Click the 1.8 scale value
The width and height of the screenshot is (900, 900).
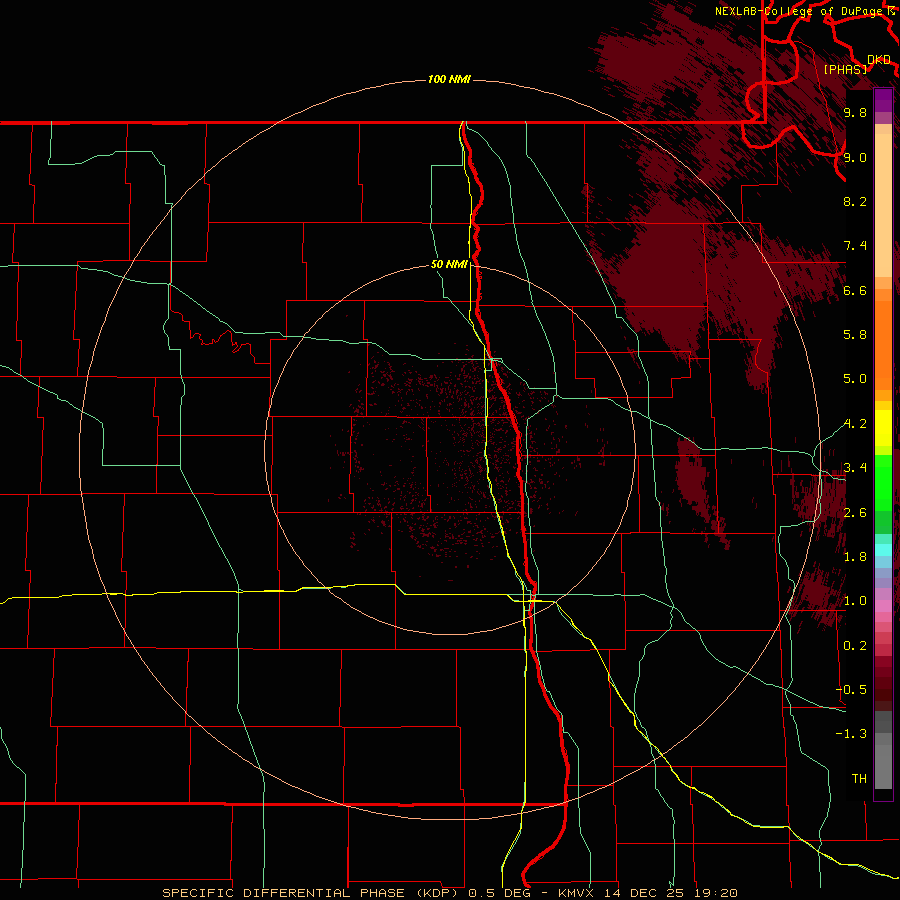[x=855, y=557]
